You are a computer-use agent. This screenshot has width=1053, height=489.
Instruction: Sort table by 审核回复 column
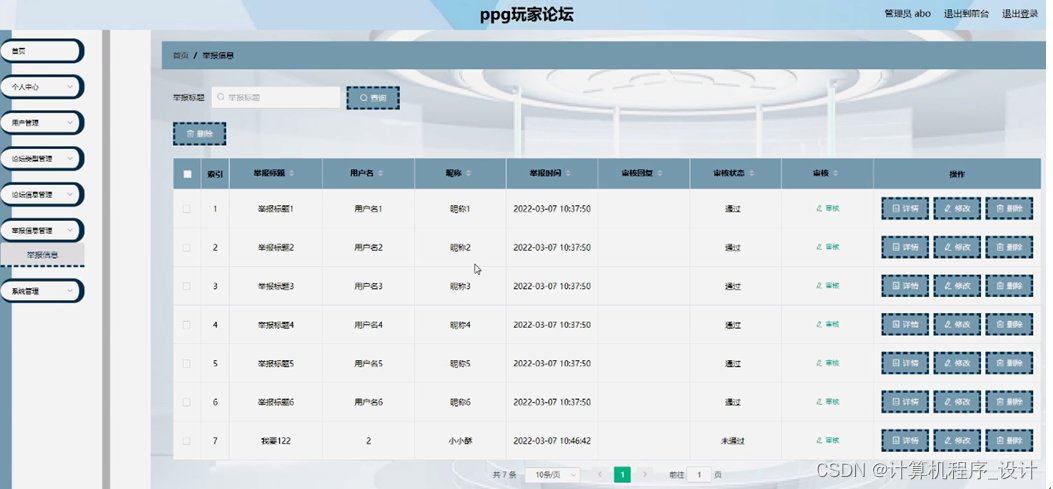[x=659, y=174]
